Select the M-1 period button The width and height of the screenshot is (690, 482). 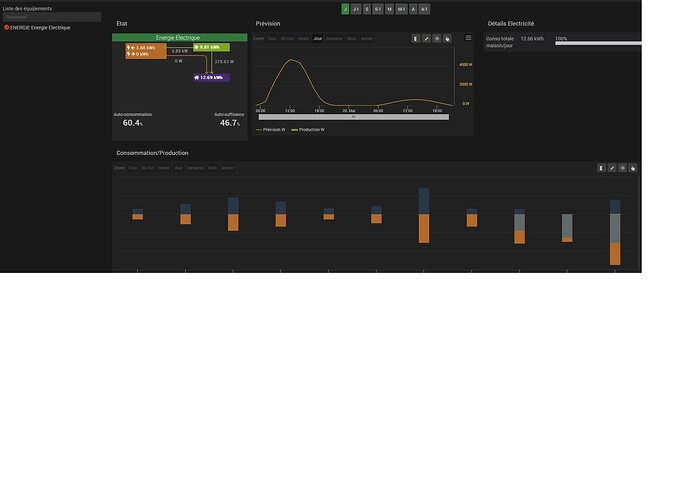[401, 9]
